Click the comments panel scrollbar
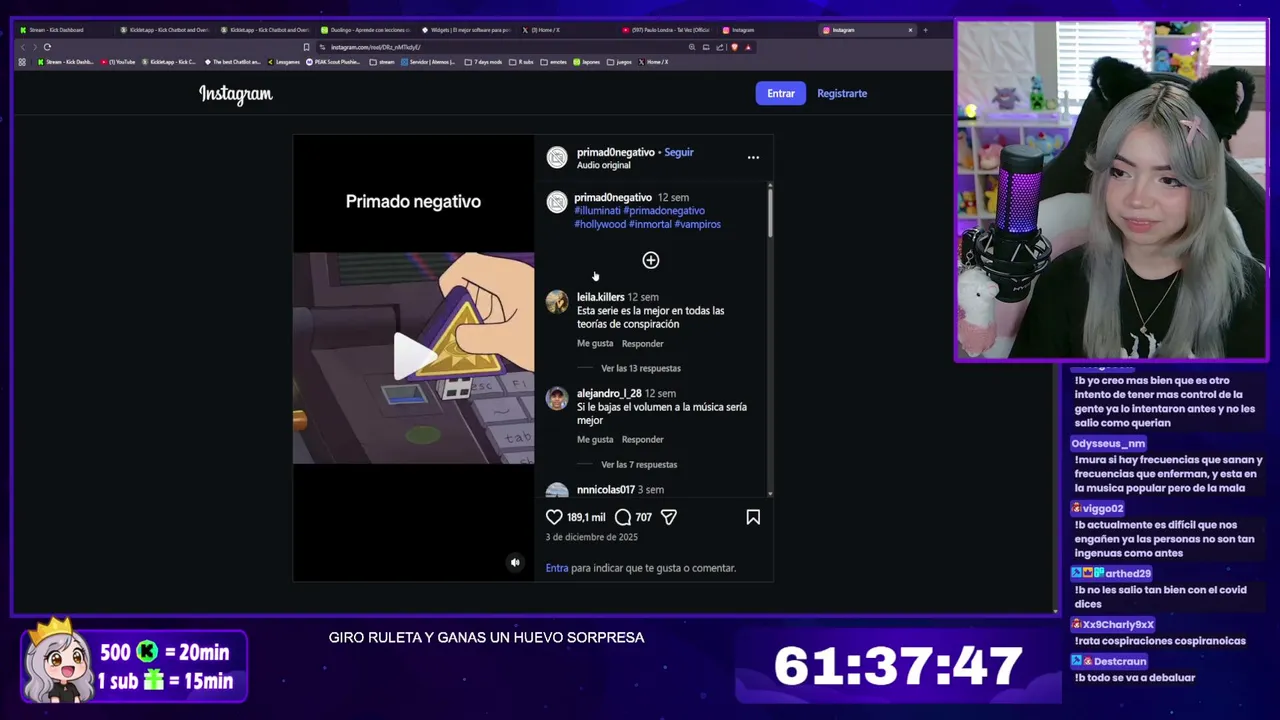Viewport: 1280px width, 720px height. (770, 211)
